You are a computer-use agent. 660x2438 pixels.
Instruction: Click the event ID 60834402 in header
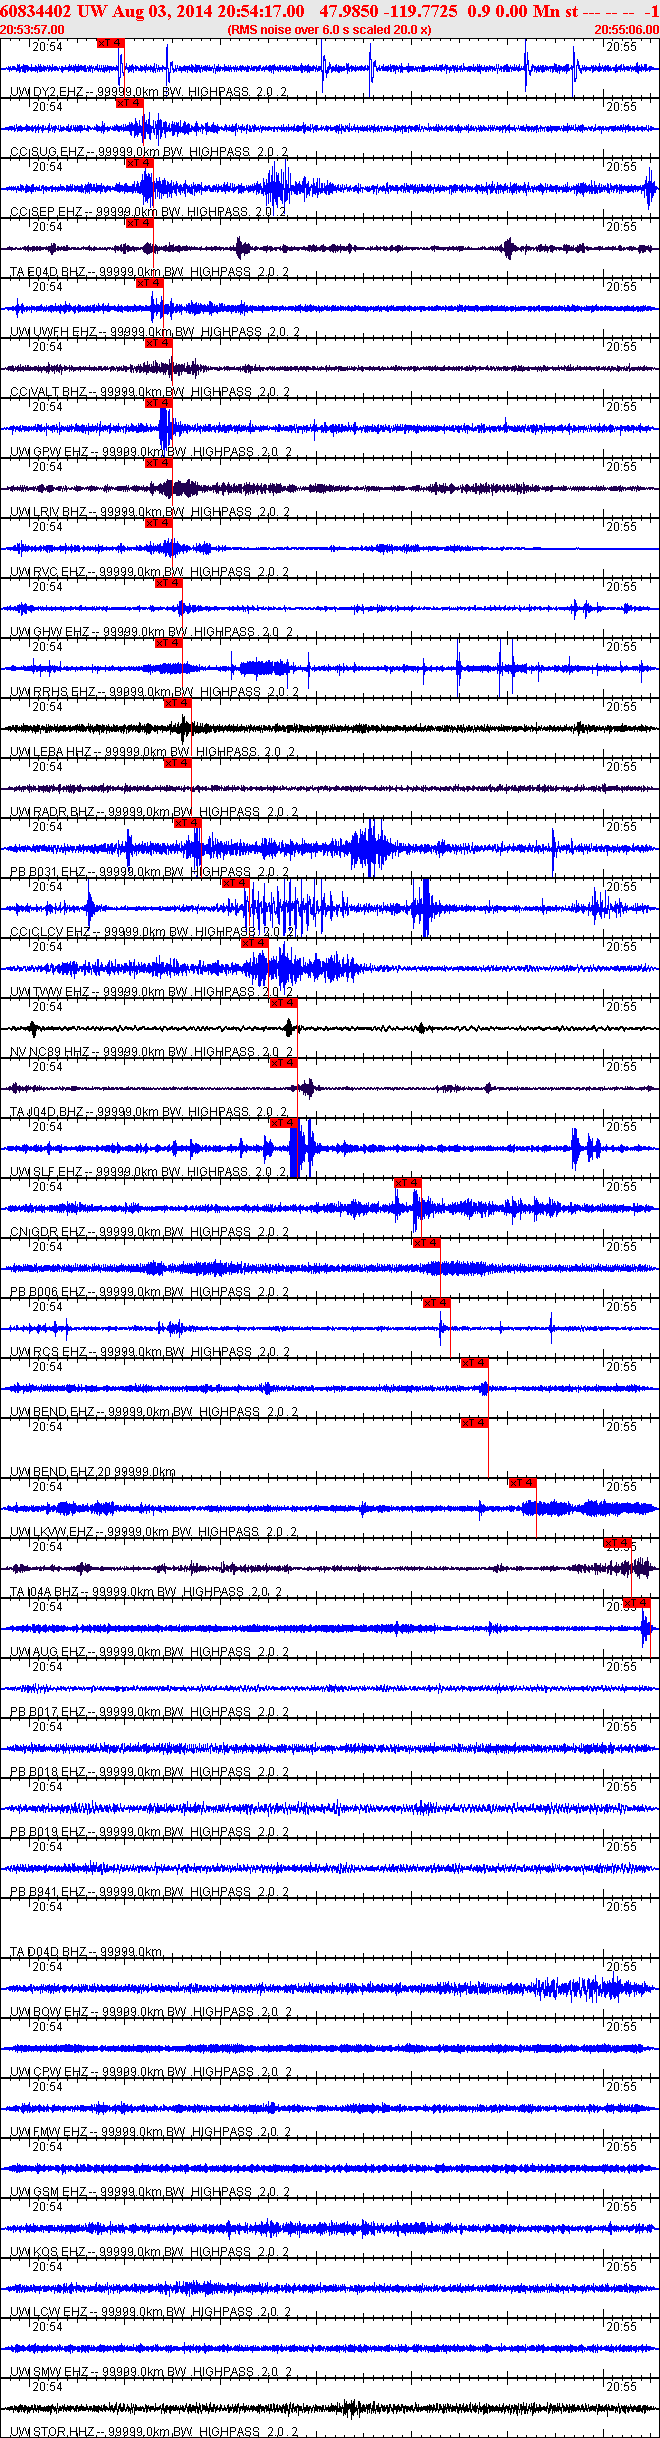35,12
